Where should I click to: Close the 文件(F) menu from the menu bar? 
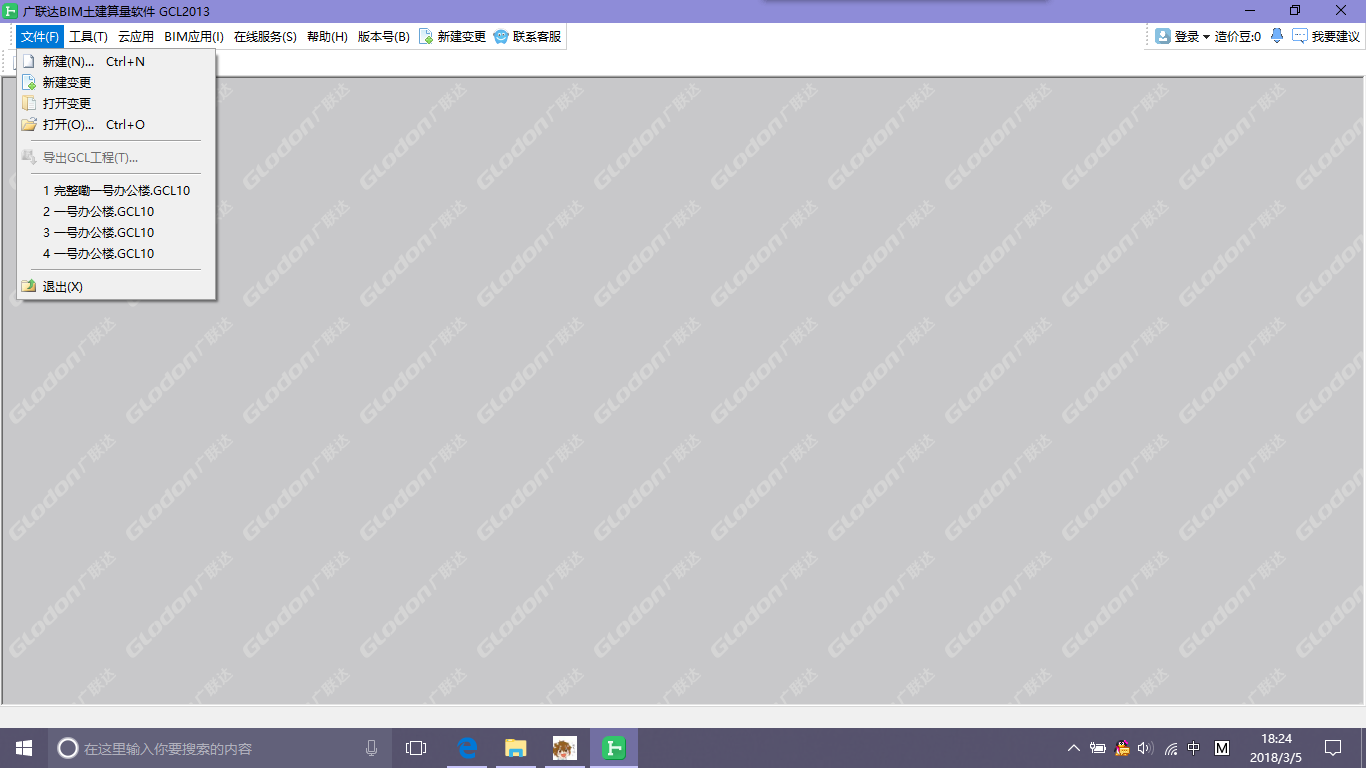pyautogui.click(x=40, y=37)
